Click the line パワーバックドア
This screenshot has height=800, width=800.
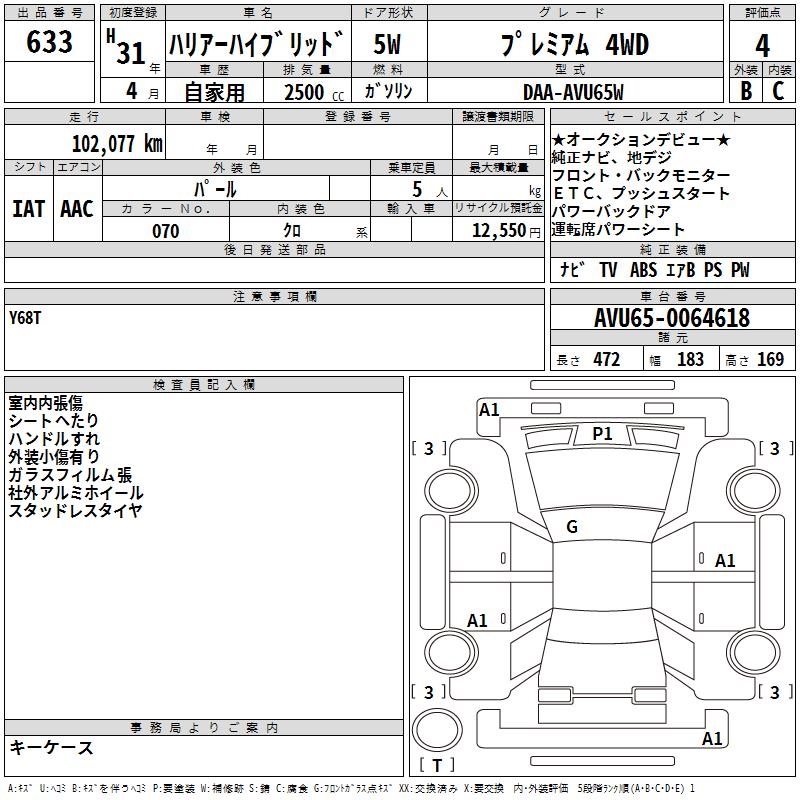[x=611, y=211]
